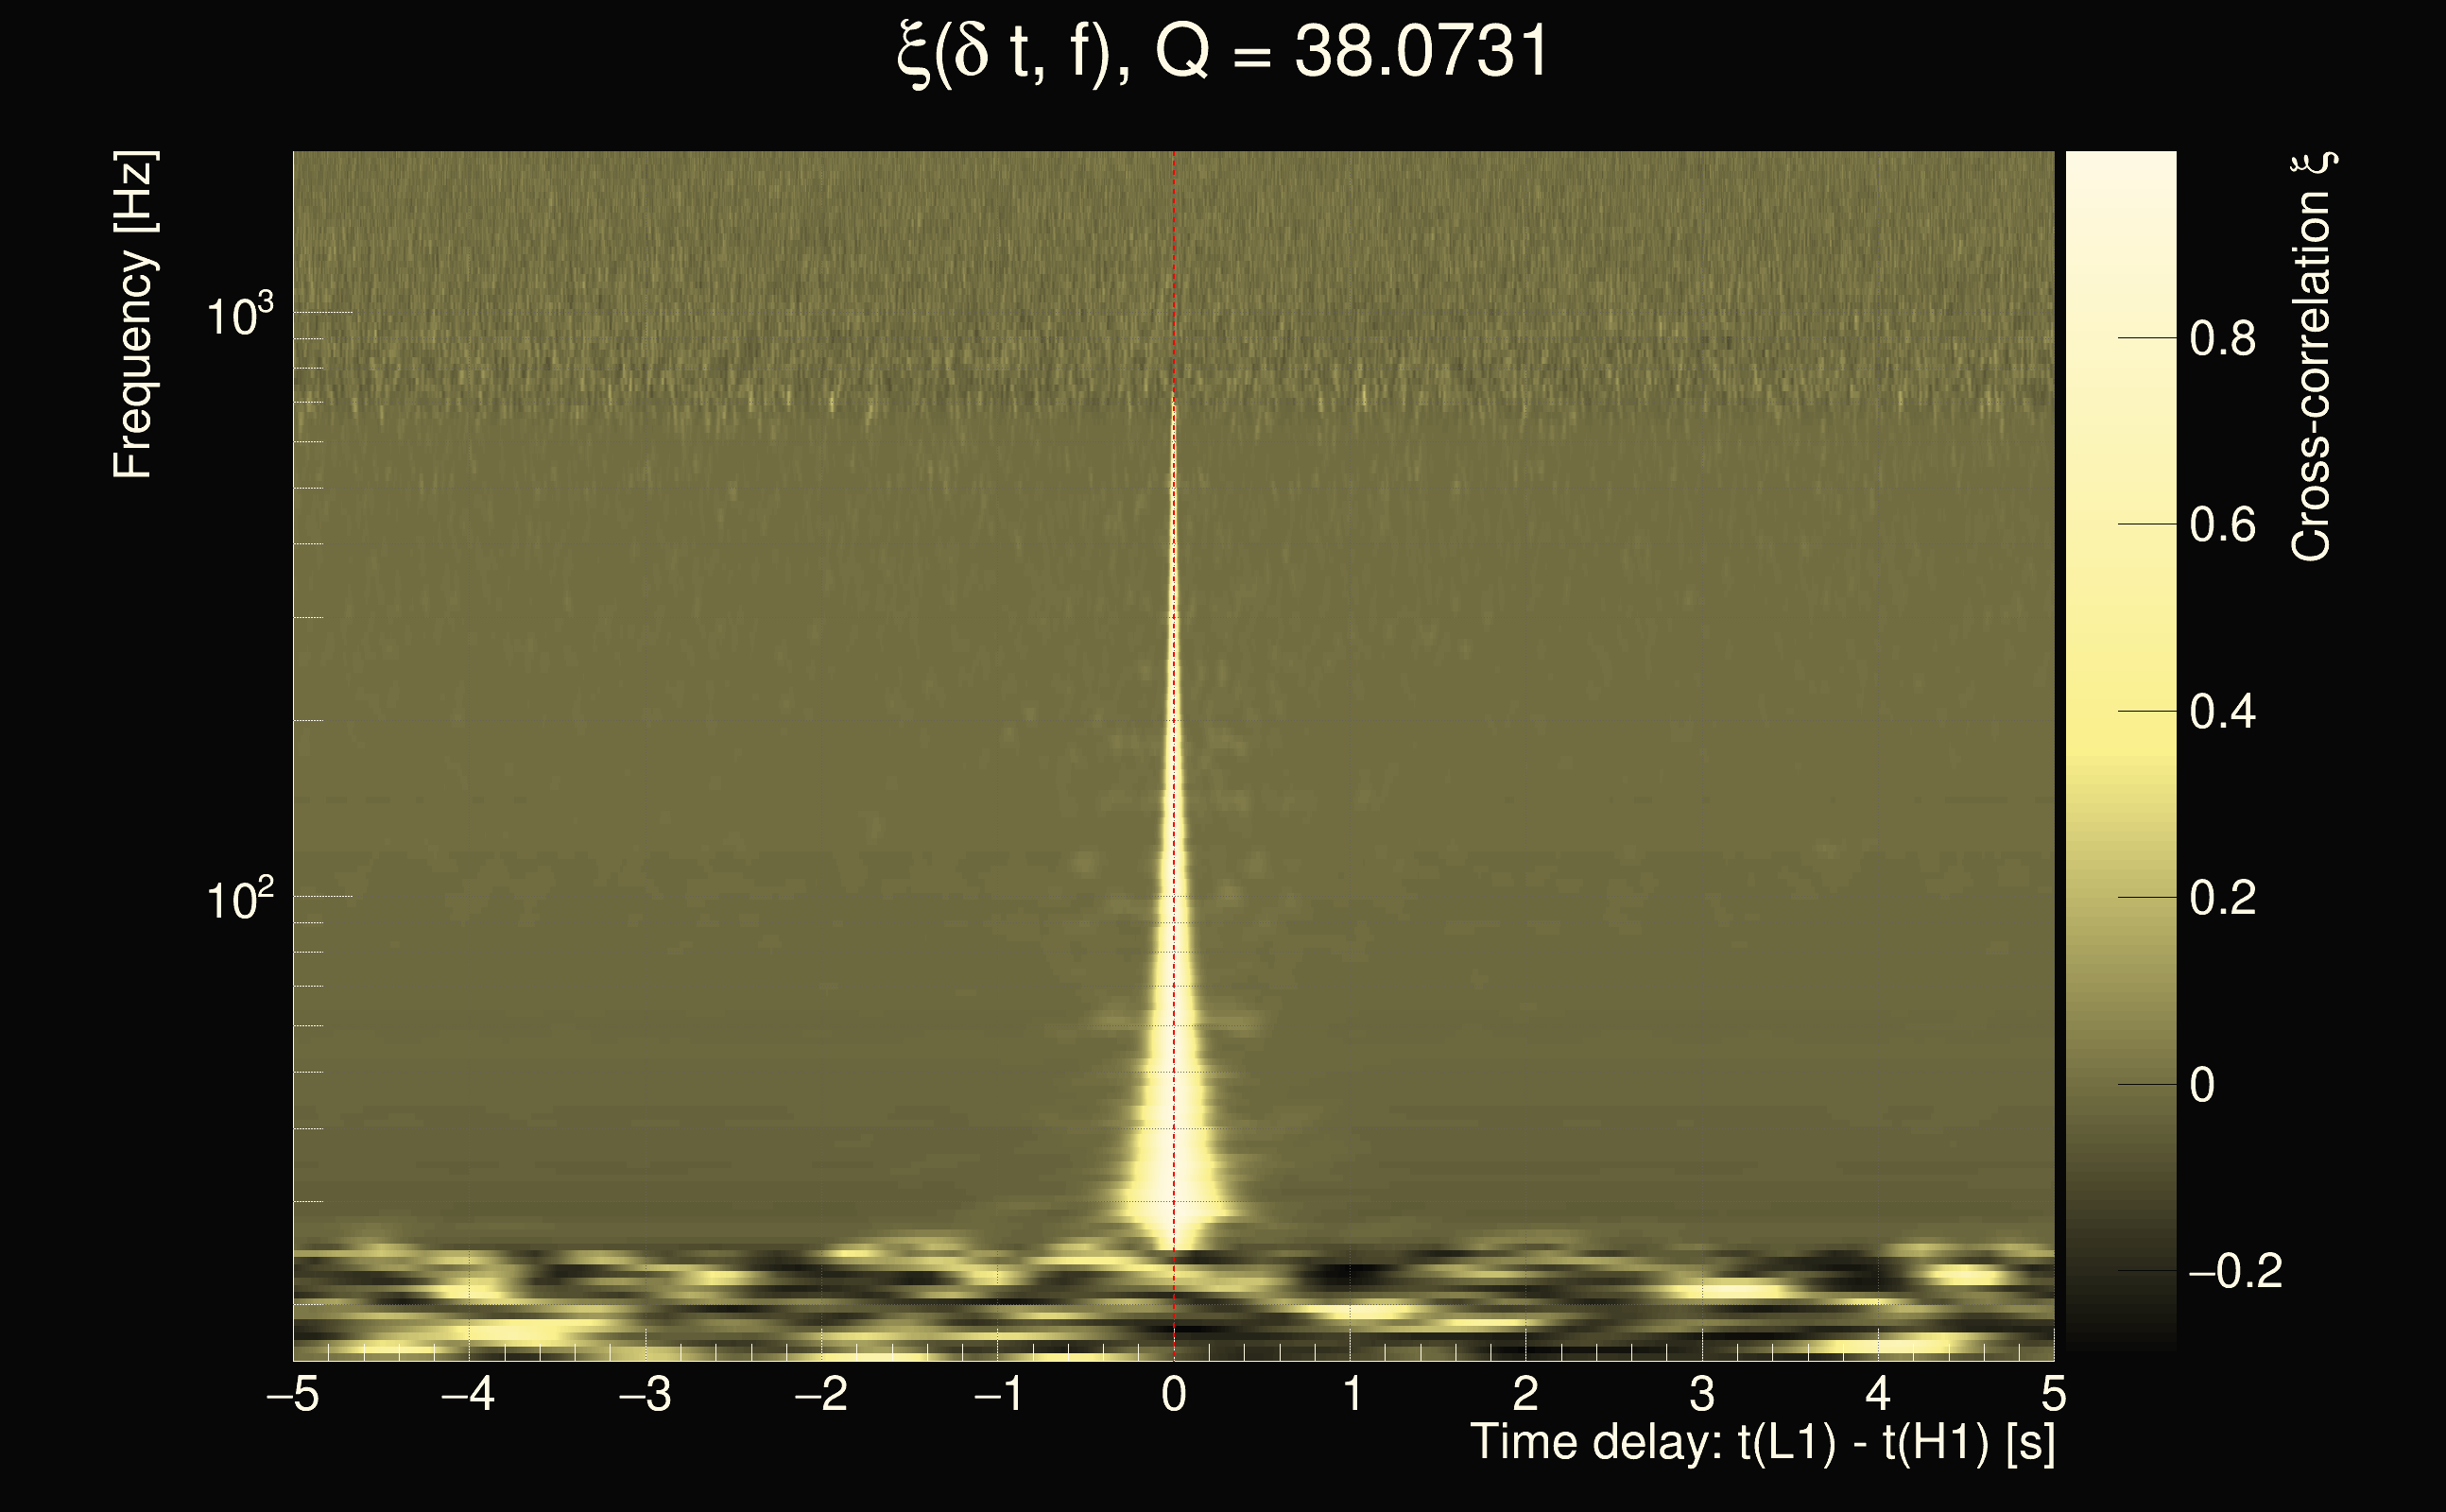Click the 0 mark on the colorbar
Image resolution: width=2446 pixels, height=1512 pixels.
2201,1085
